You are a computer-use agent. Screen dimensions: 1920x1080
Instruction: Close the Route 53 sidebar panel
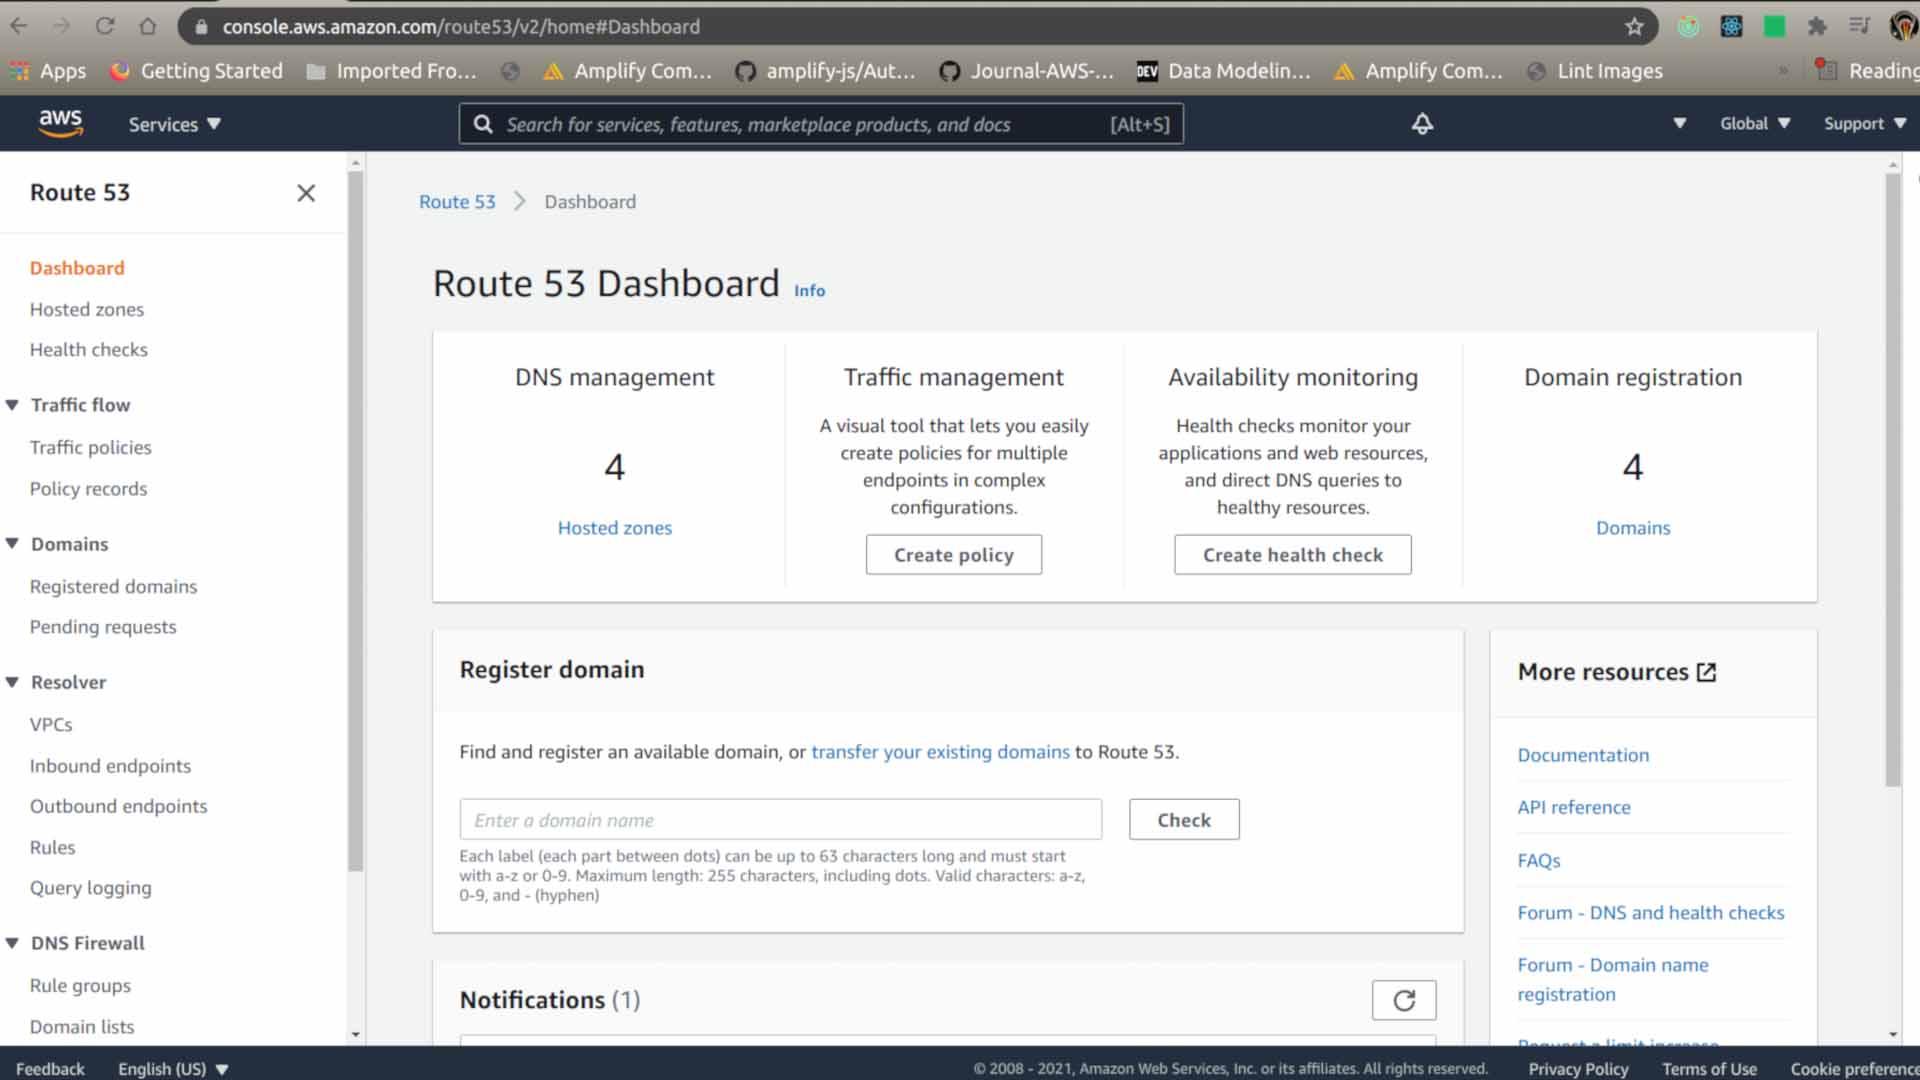(x=306, y=193)
